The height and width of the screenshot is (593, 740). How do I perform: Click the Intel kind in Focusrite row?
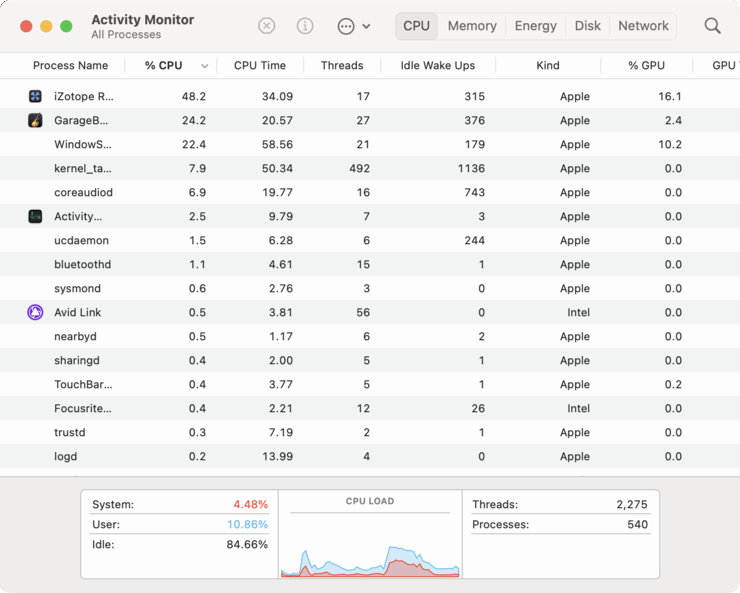tap(578, 409)
